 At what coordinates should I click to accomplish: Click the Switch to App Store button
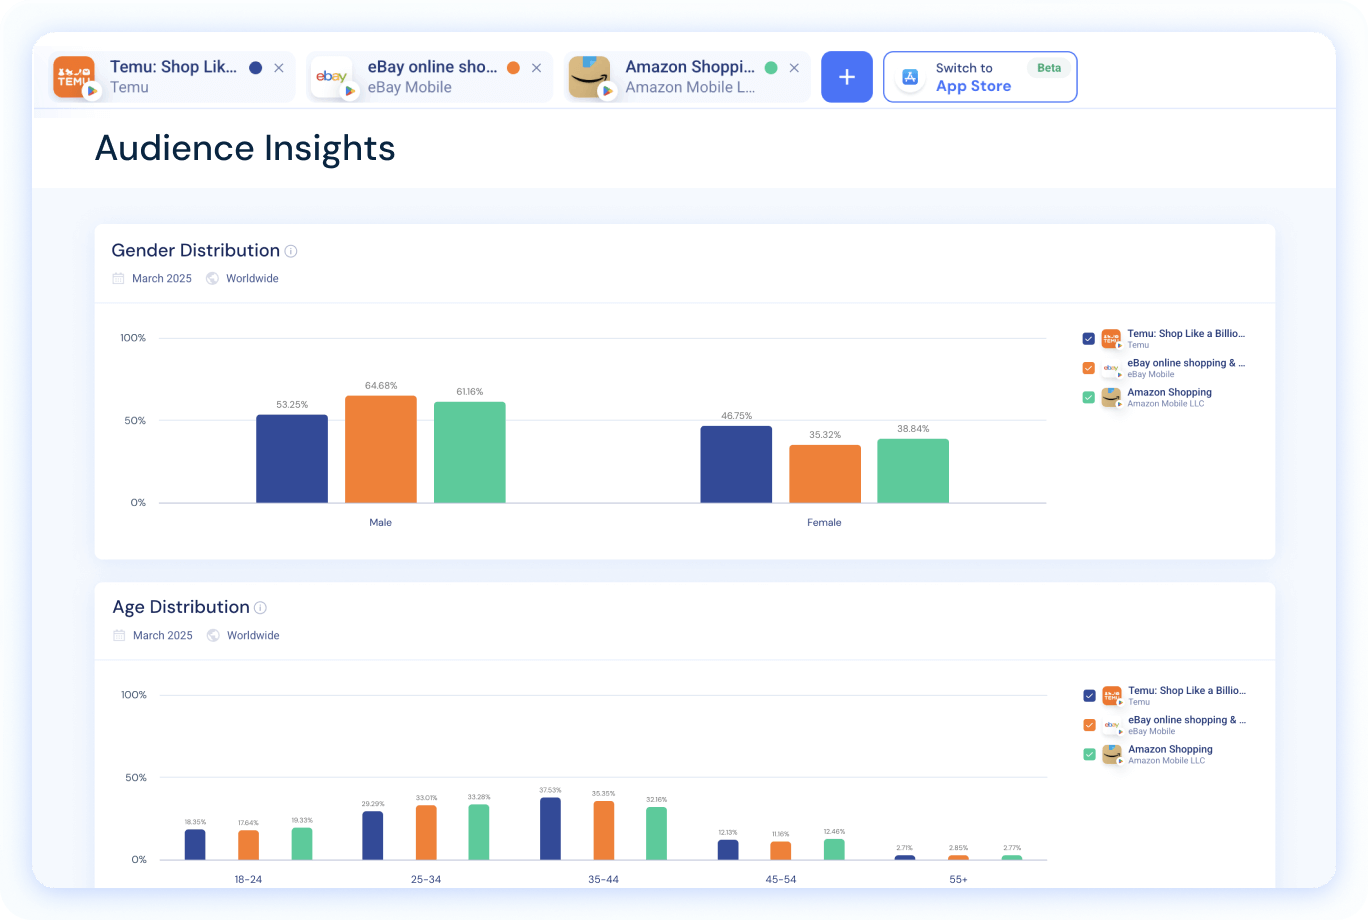pyautogui.click(x=979, y=76)
